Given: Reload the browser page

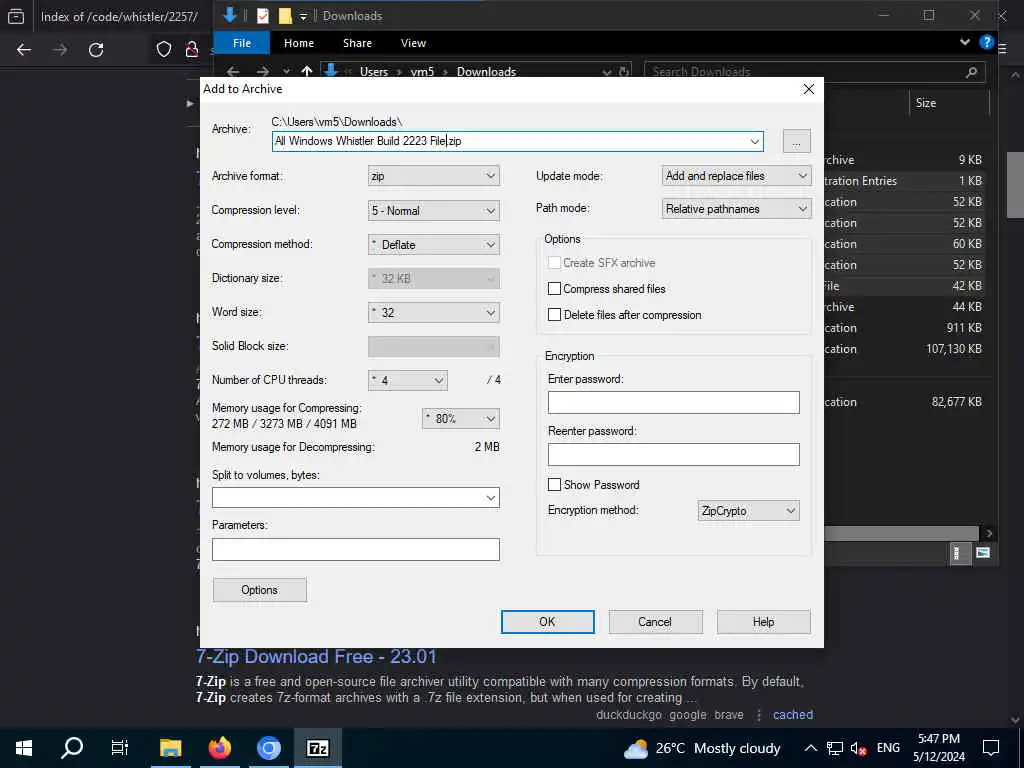Looking at the screenshot, I should 96,50.
